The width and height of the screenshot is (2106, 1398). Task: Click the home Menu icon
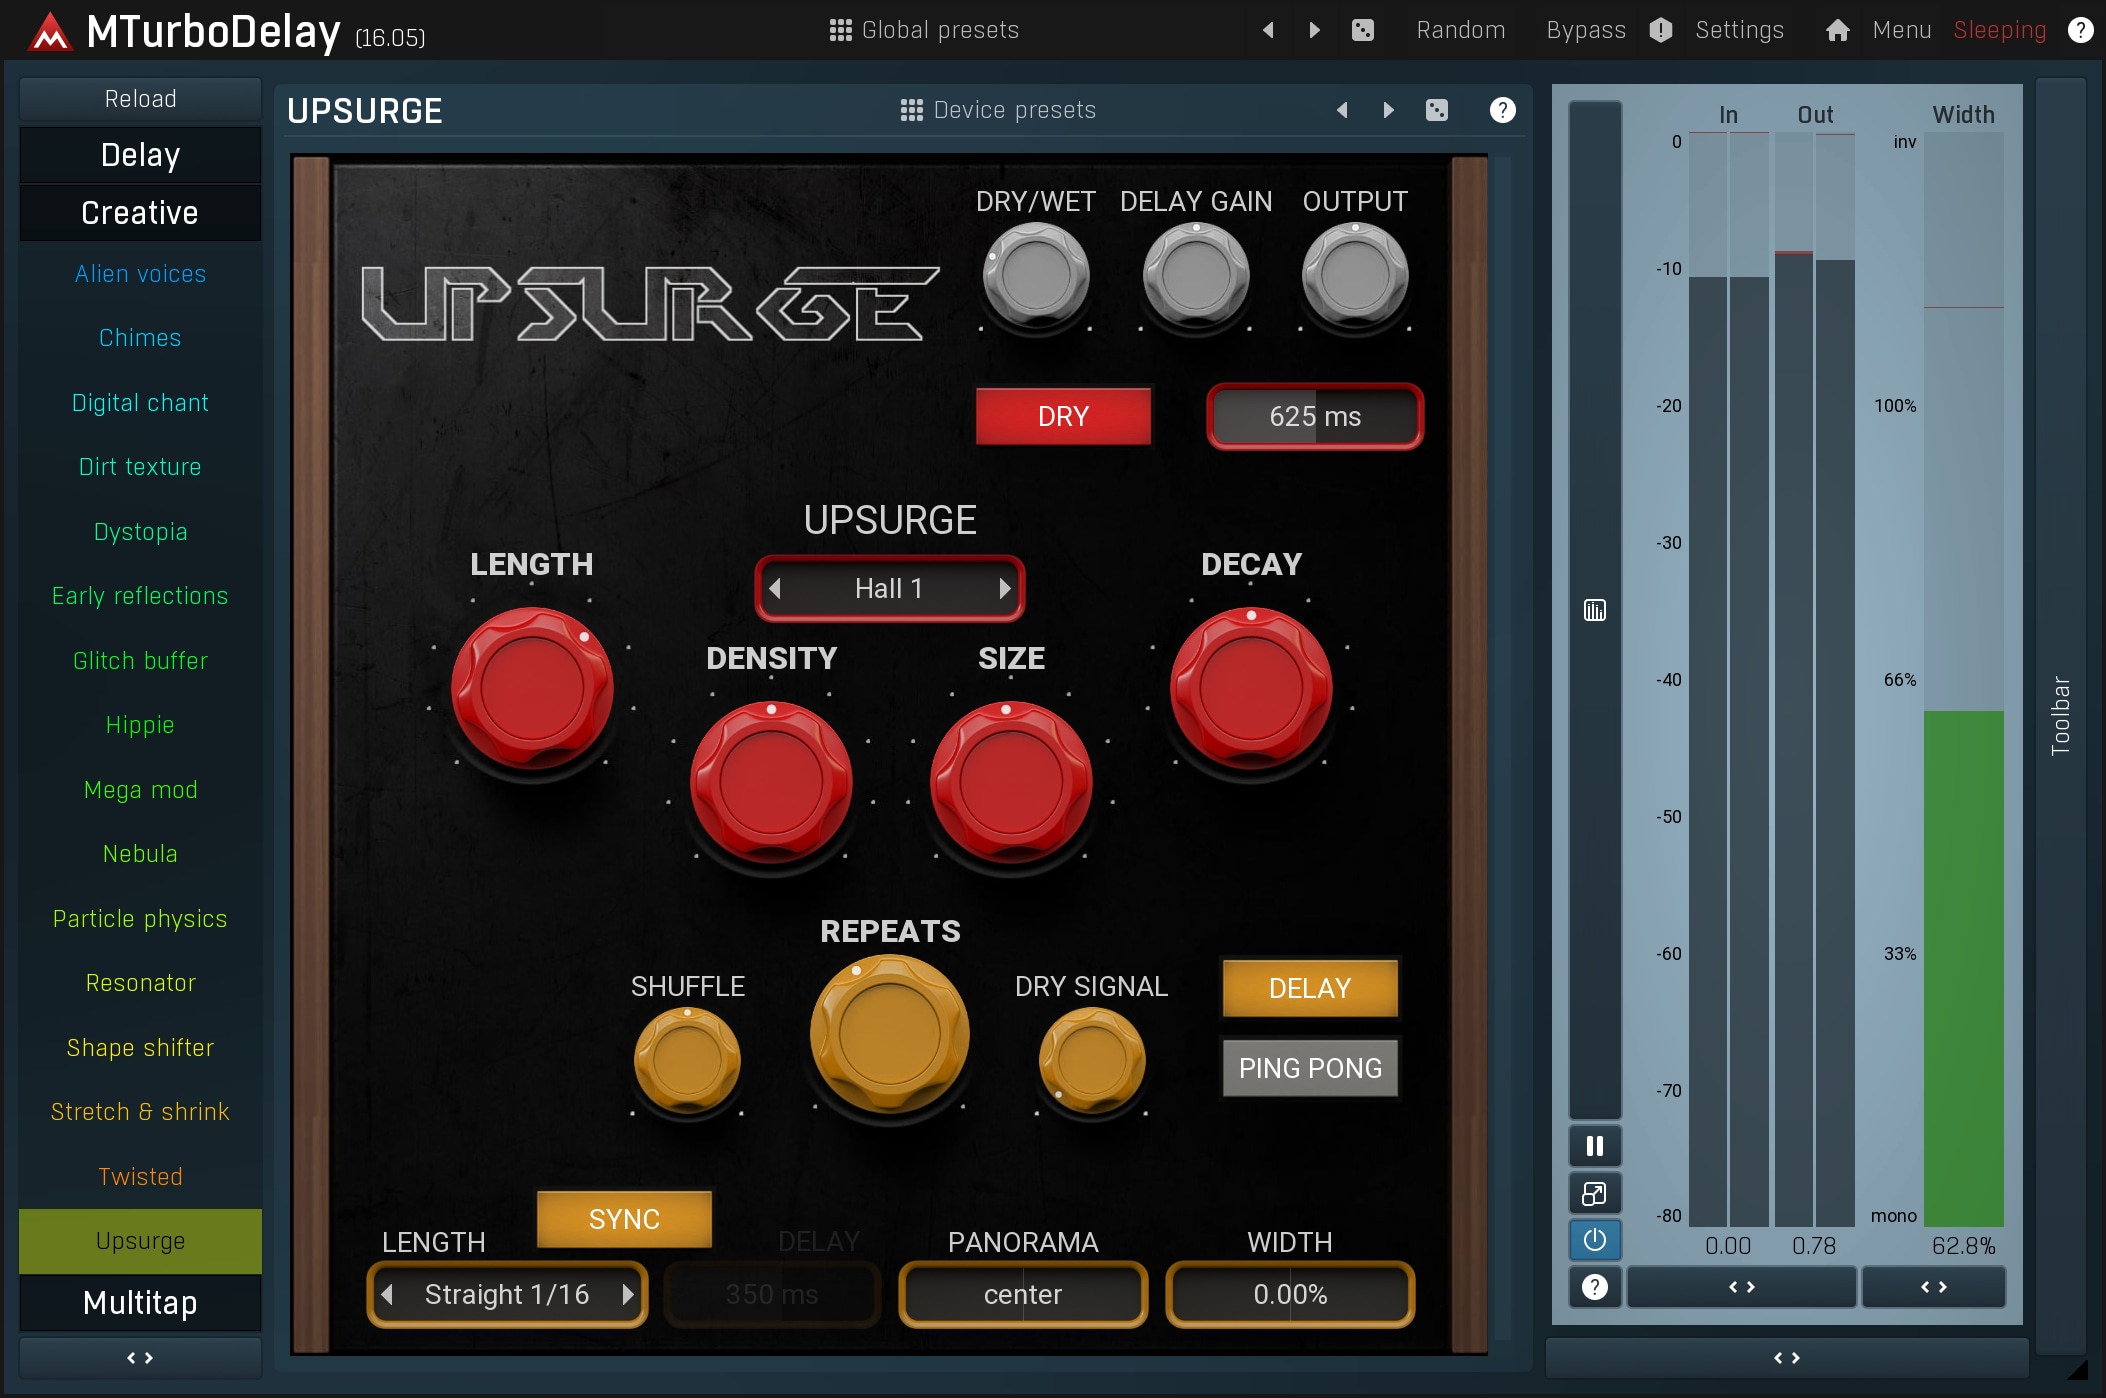pos(1837,30)
